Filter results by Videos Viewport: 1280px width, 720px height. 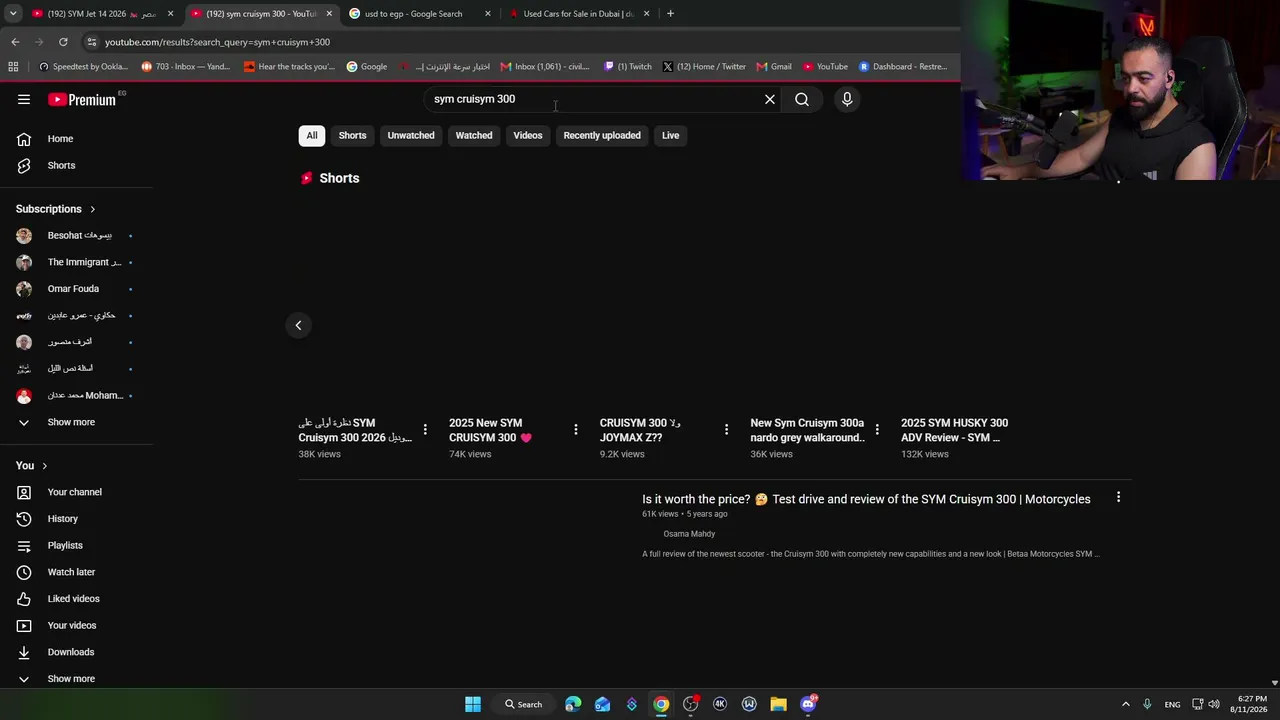pyautogui.click(x=528, y=136)
